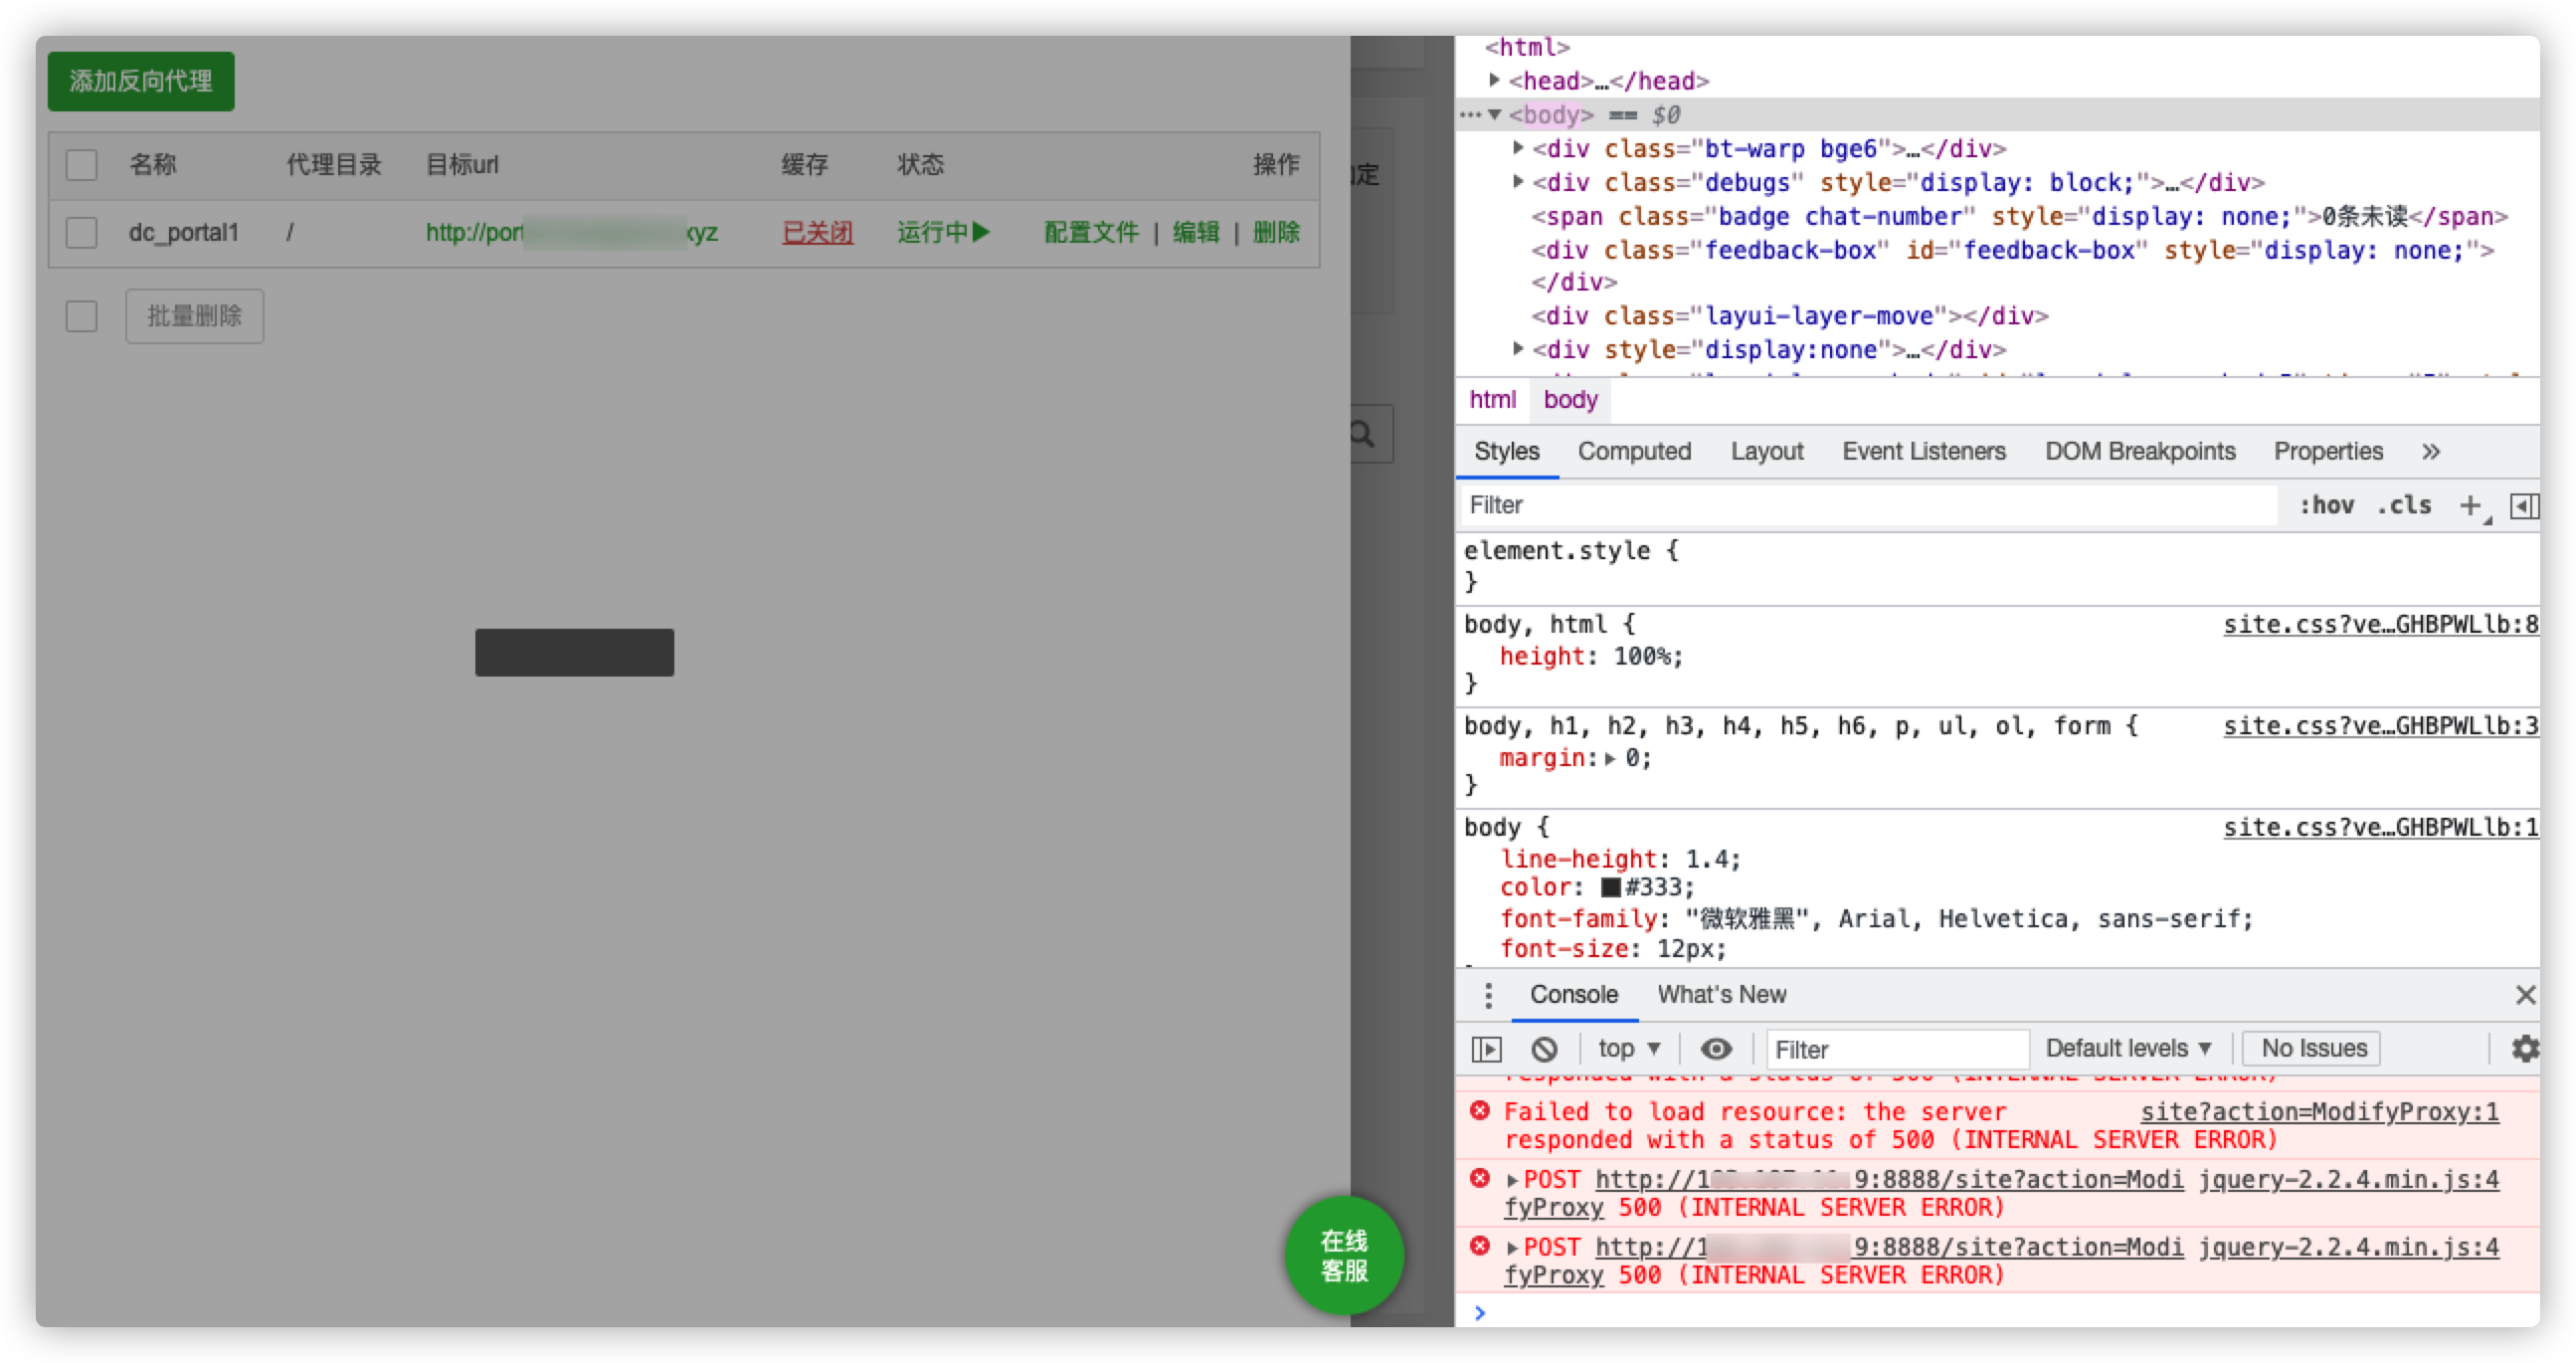This screenshot has height=1363, width=2576.
Task: Toggle the computed styles sidebar icon
Action: click(2523, 506)
